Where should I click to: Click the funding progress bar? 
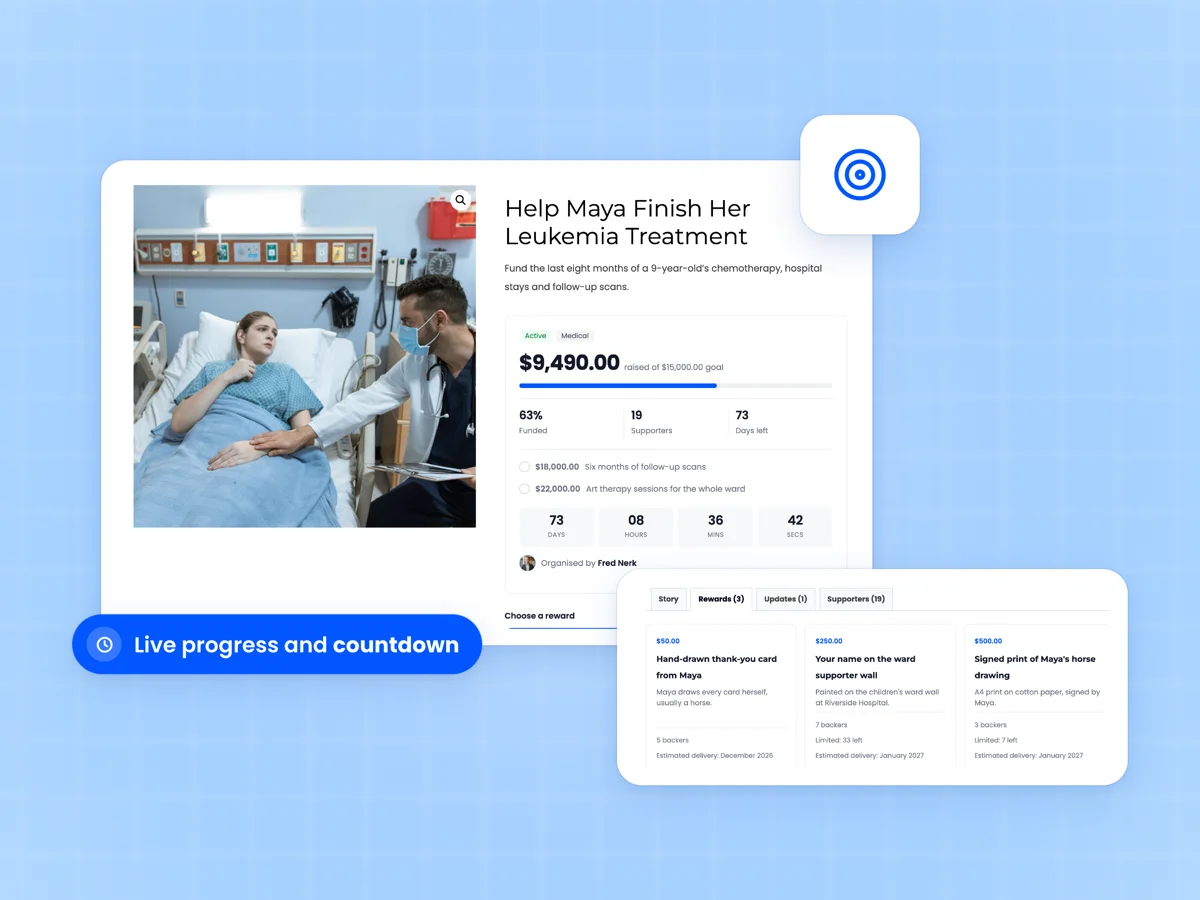[675, 385]
